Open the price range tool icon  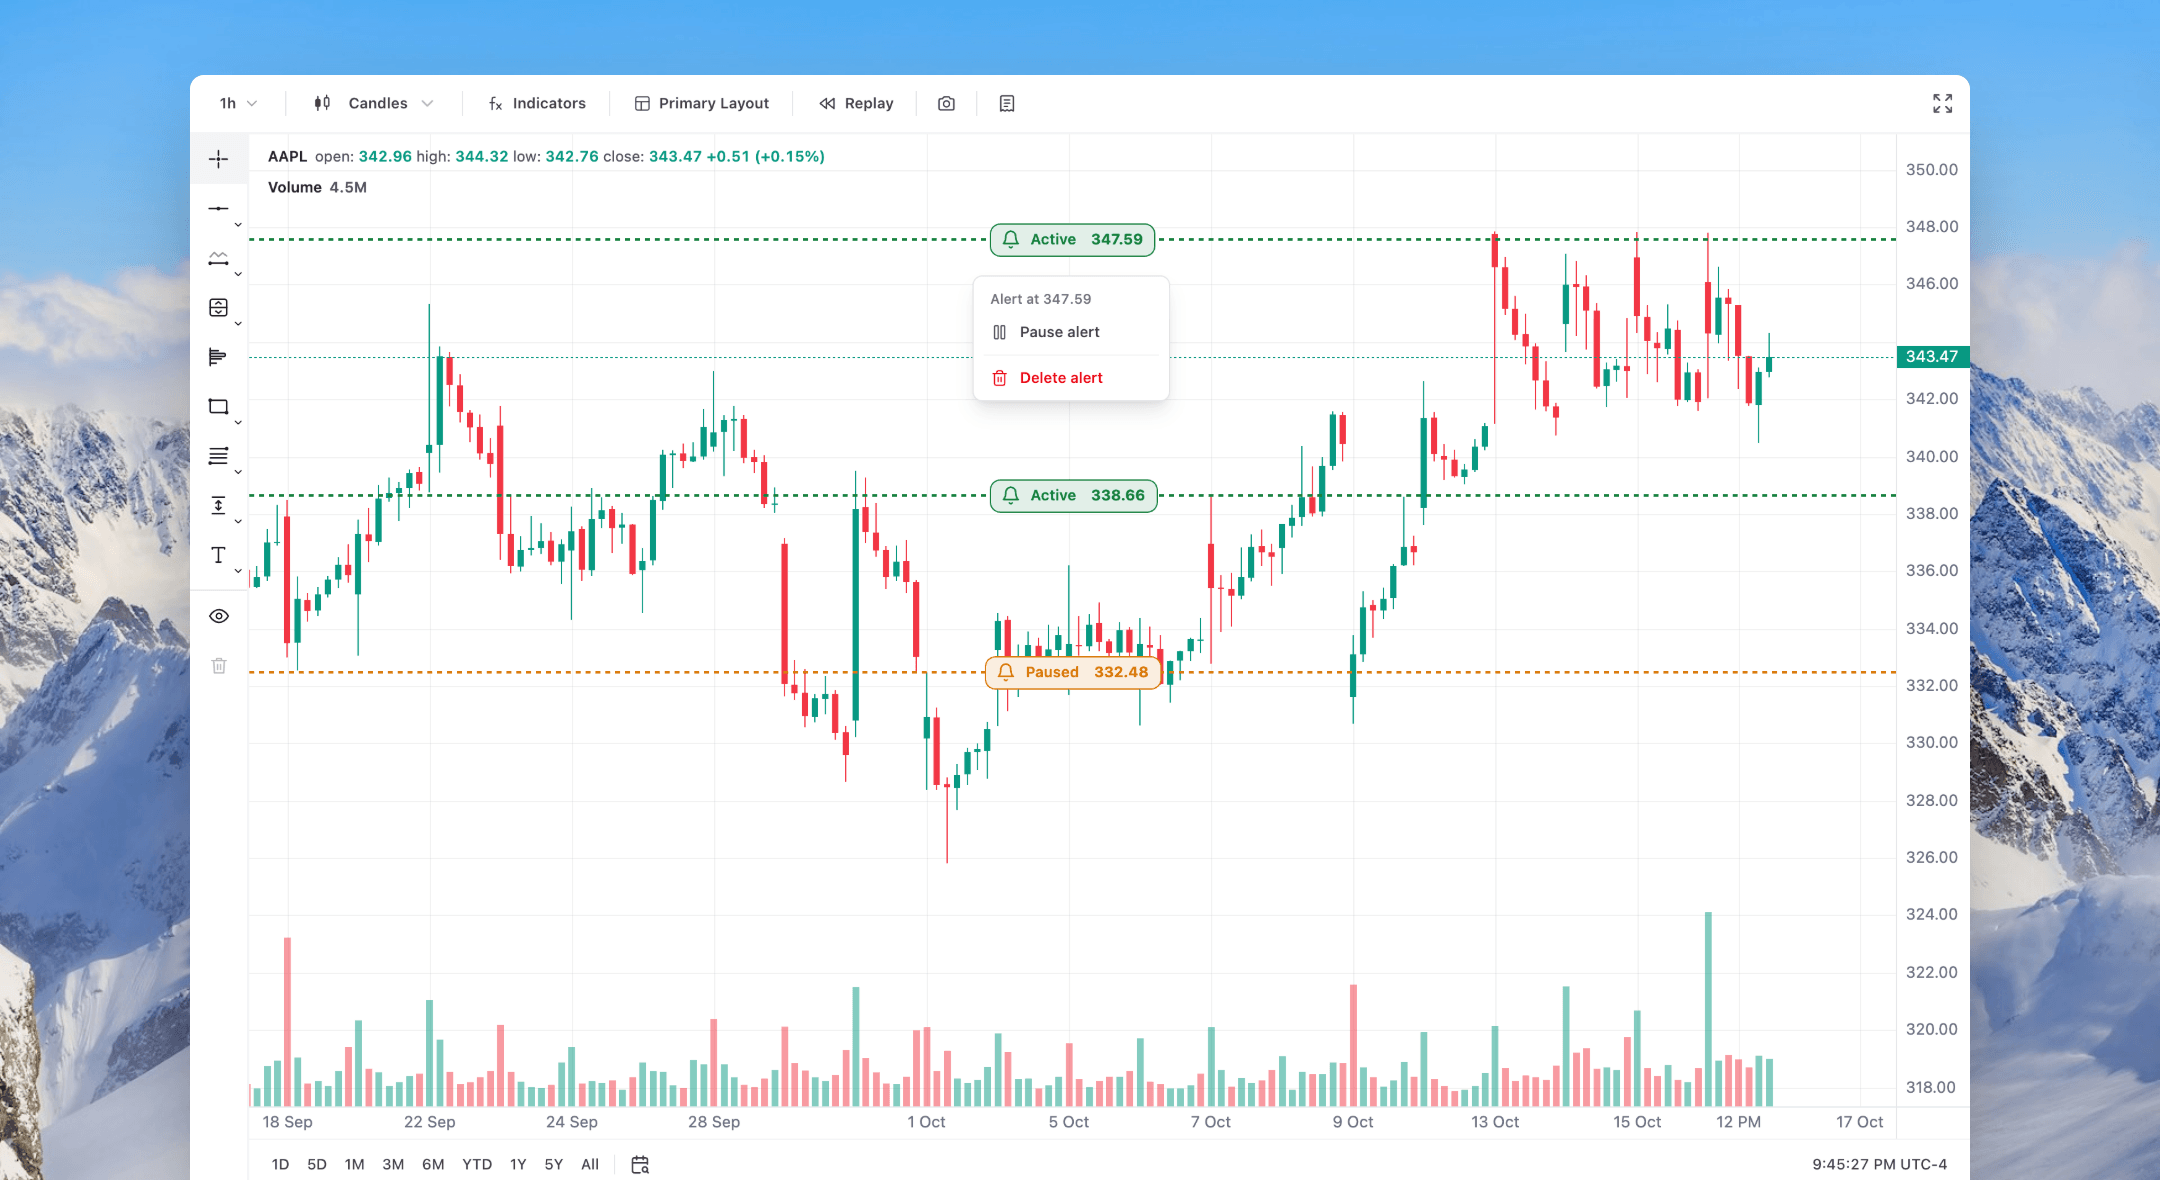218,308
